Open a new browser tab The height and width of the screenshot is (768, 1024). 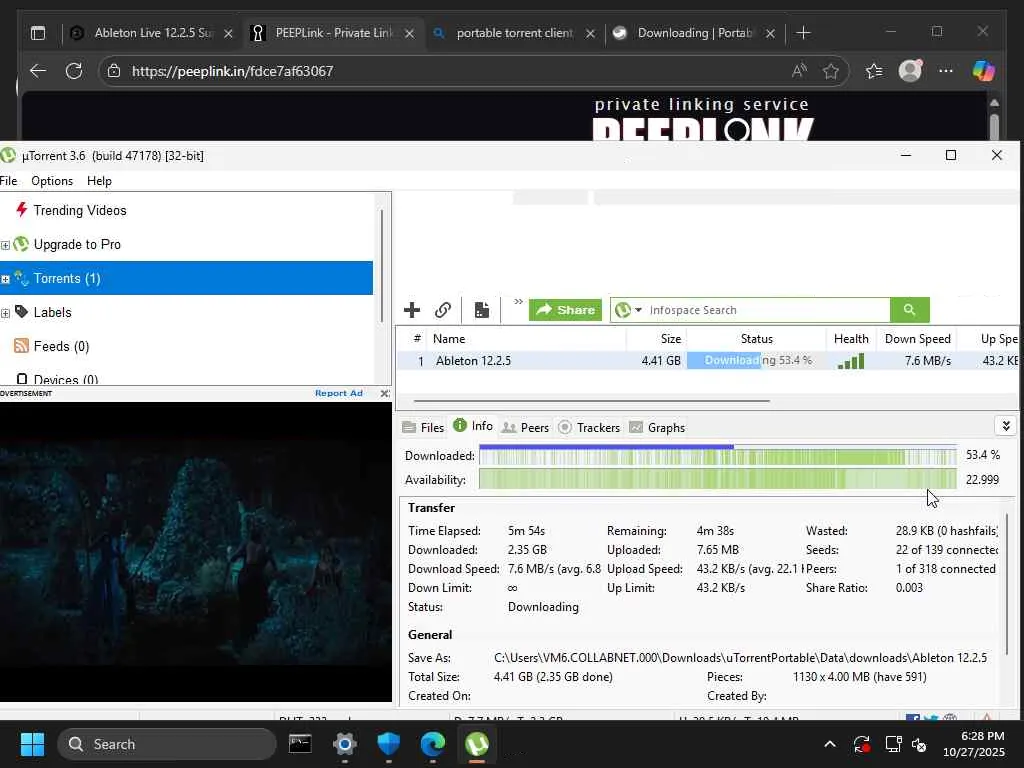[x=803, y=33]
